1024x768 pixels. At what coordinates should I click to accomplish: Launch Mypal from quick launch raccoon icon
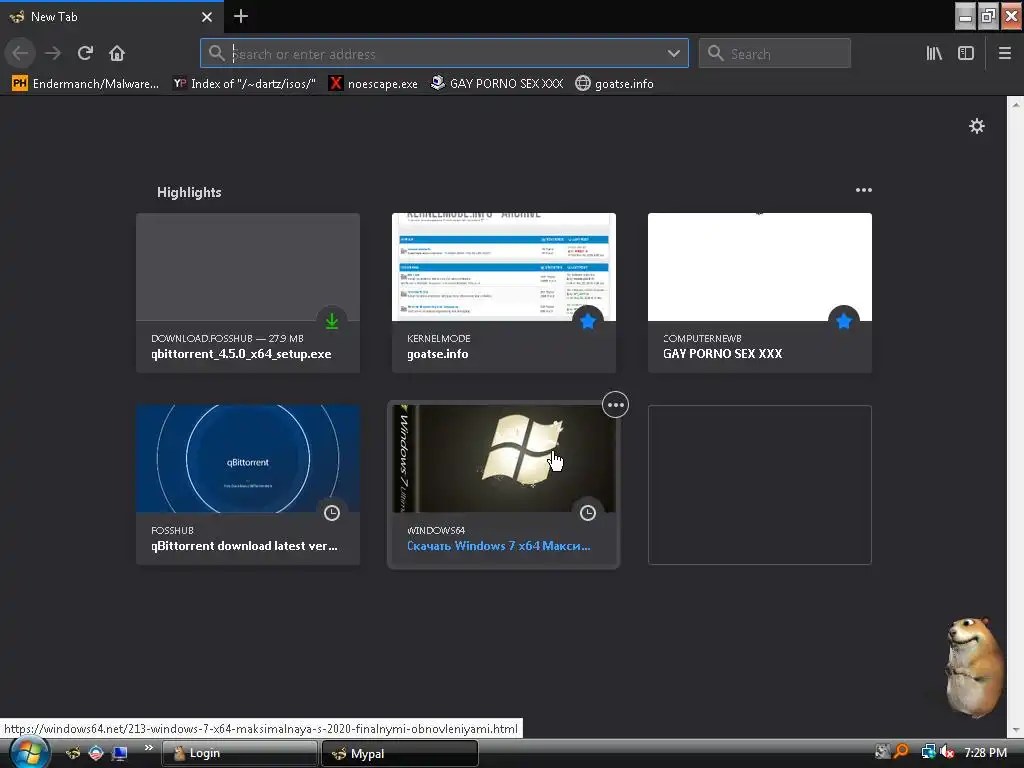coord(73,753)
